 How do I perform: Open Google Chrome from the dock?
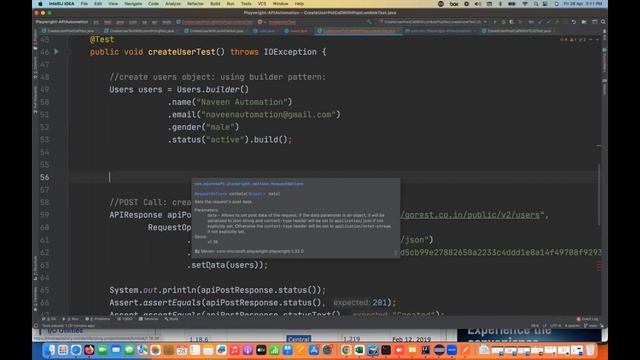click(346, 350)
